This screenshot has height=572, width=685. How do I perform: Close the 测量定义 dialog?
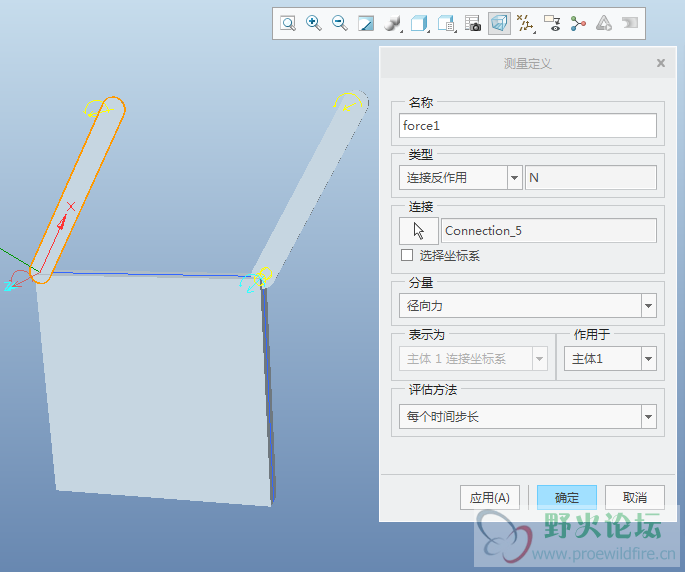(x=661, y=63)
